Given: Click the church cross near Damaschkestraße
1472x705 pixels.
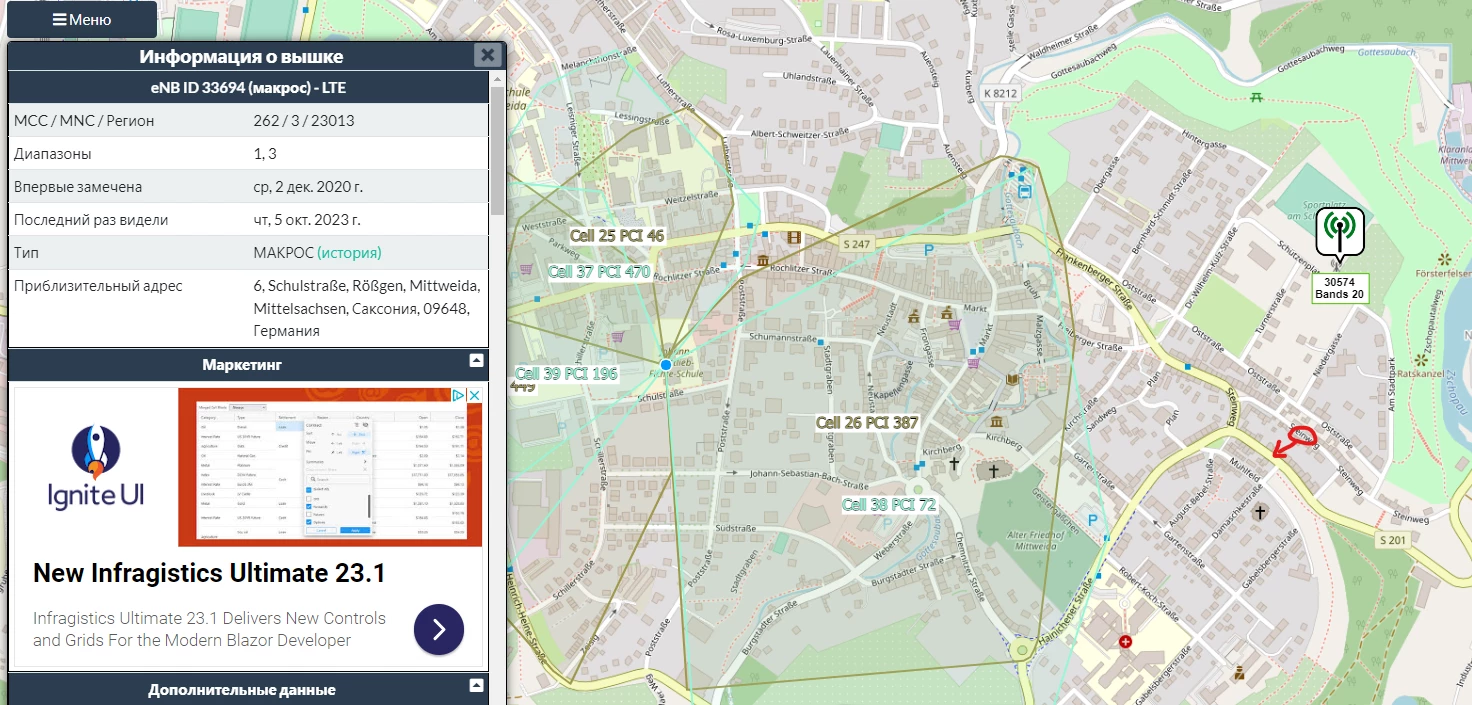Looking at the screenshot, I should pyautogui.click(x=1260, y=512).
